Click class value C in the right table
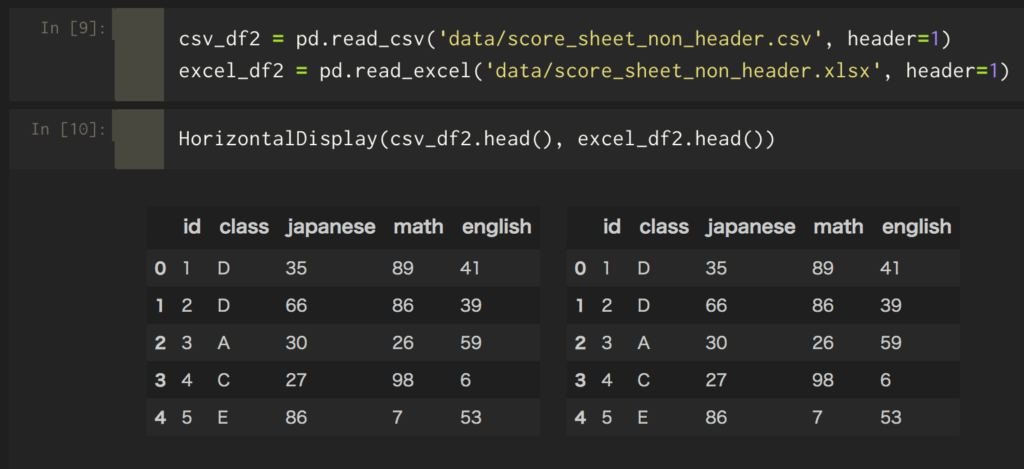 [644, 380]
